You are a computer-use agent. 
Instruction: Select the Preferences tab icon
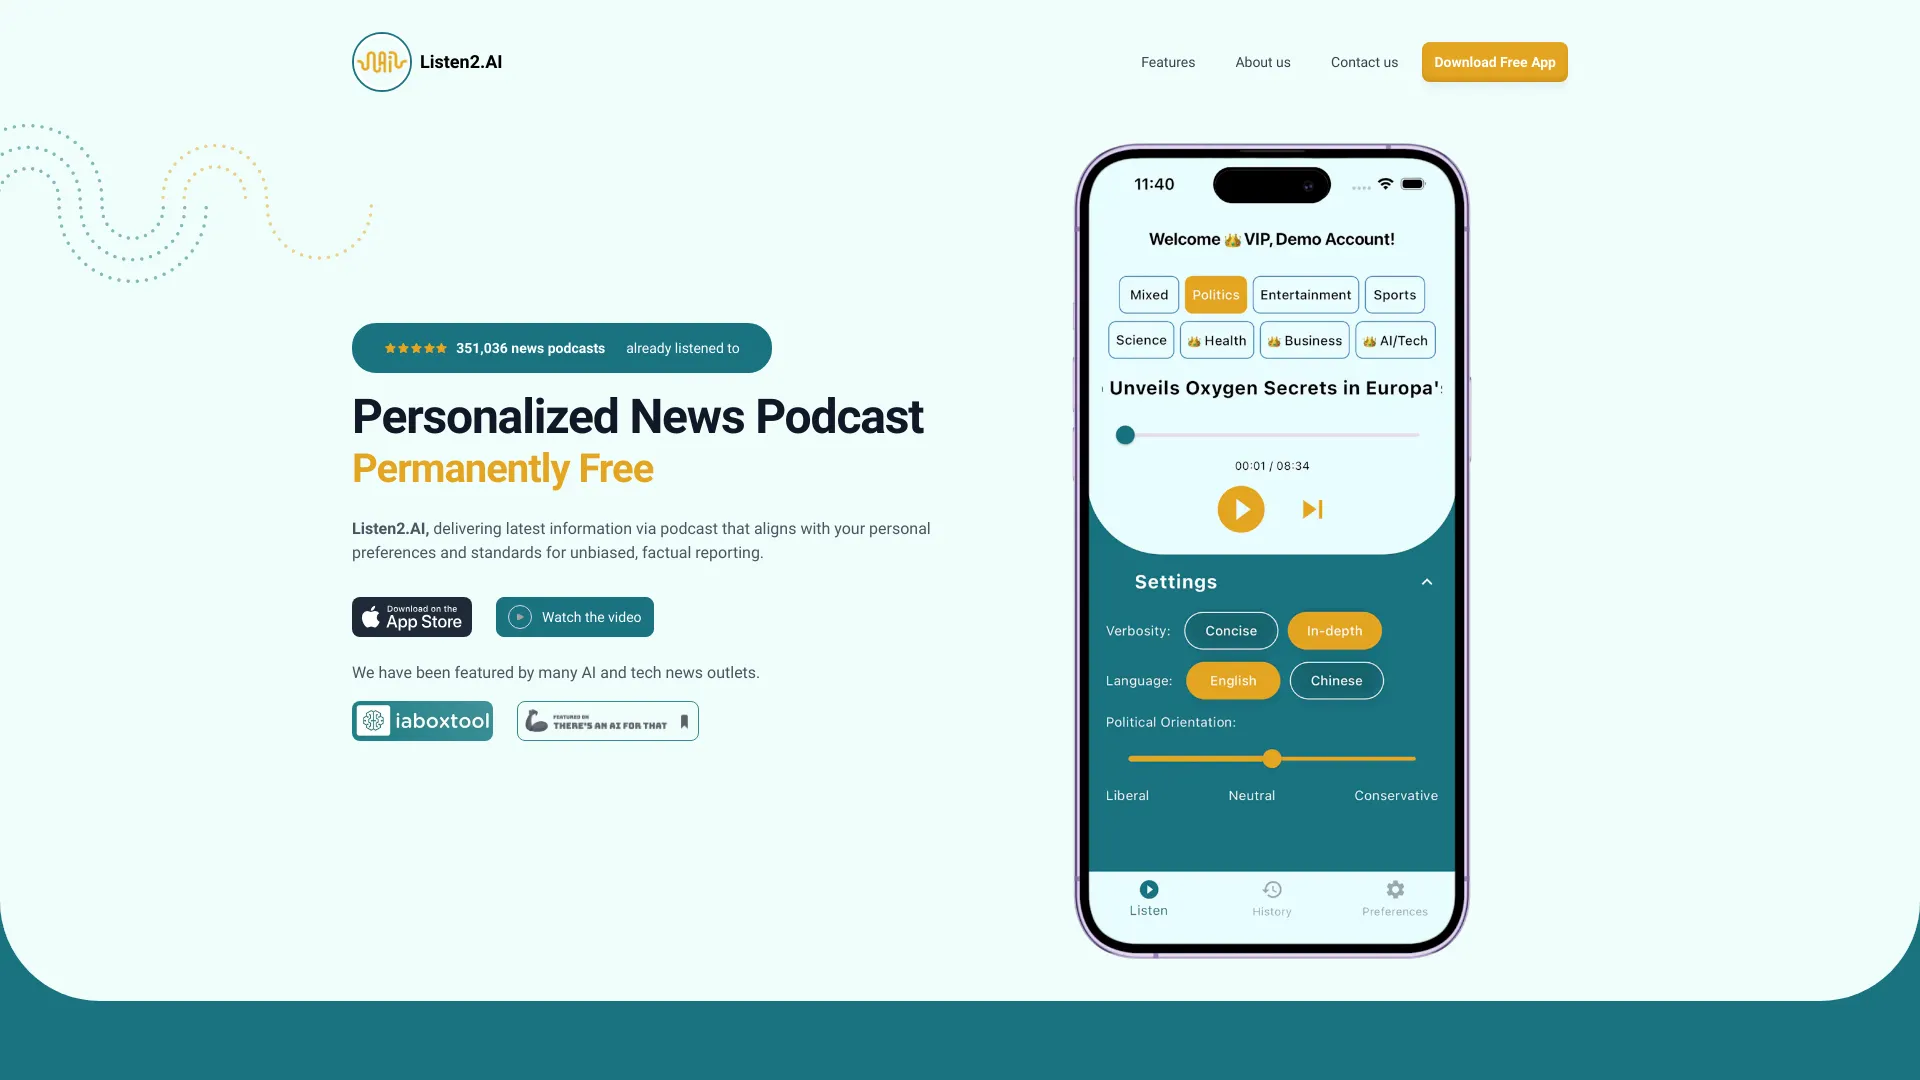click(x=1395, y=890)
